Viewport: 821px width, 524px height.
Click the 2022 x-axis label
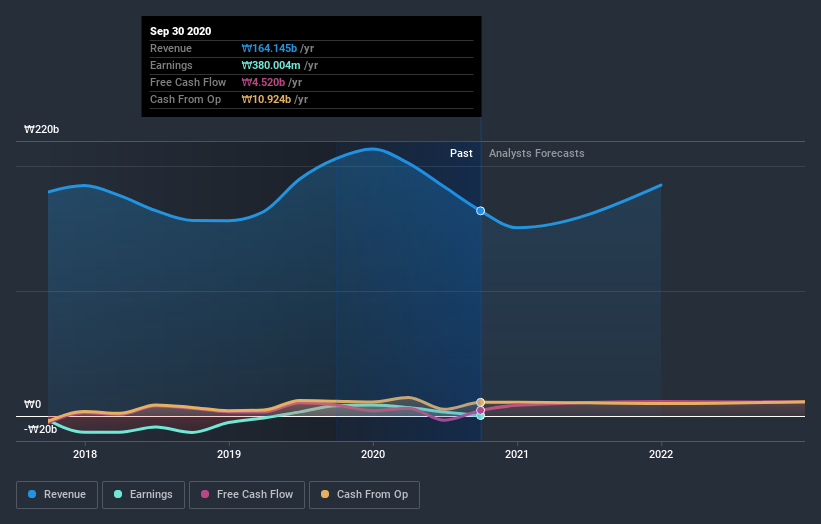(x=661, y=454)
